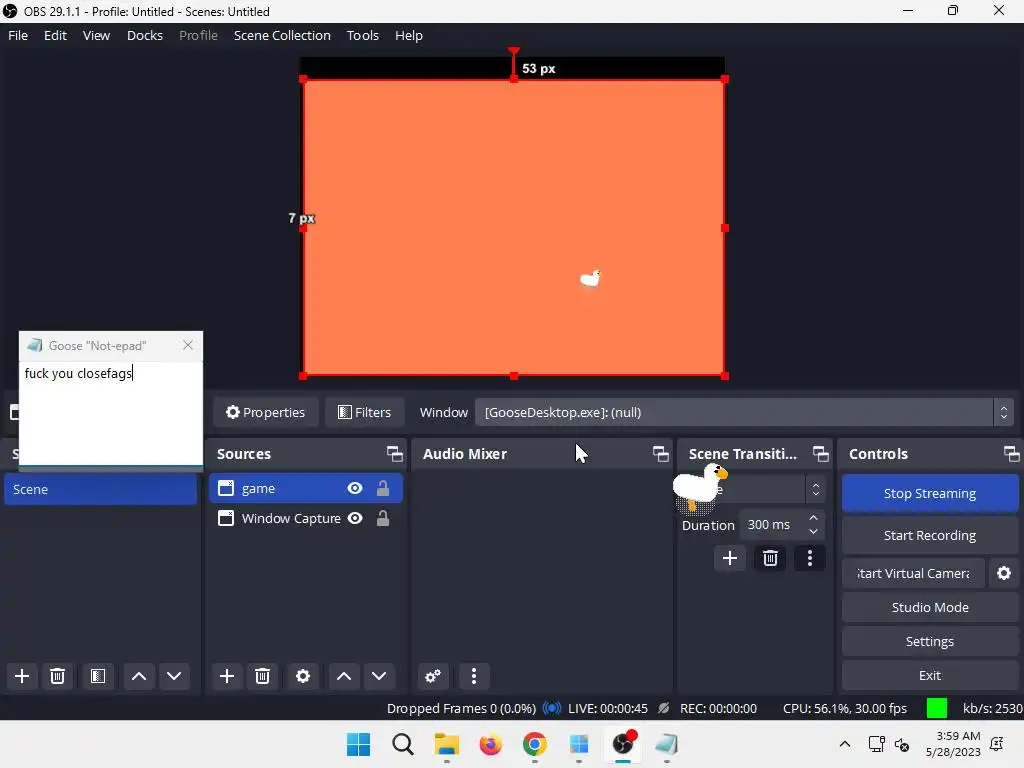Toggle visibility of game source
The height and width of the screenshot is (768, 1024).
[x=355, y=488]
